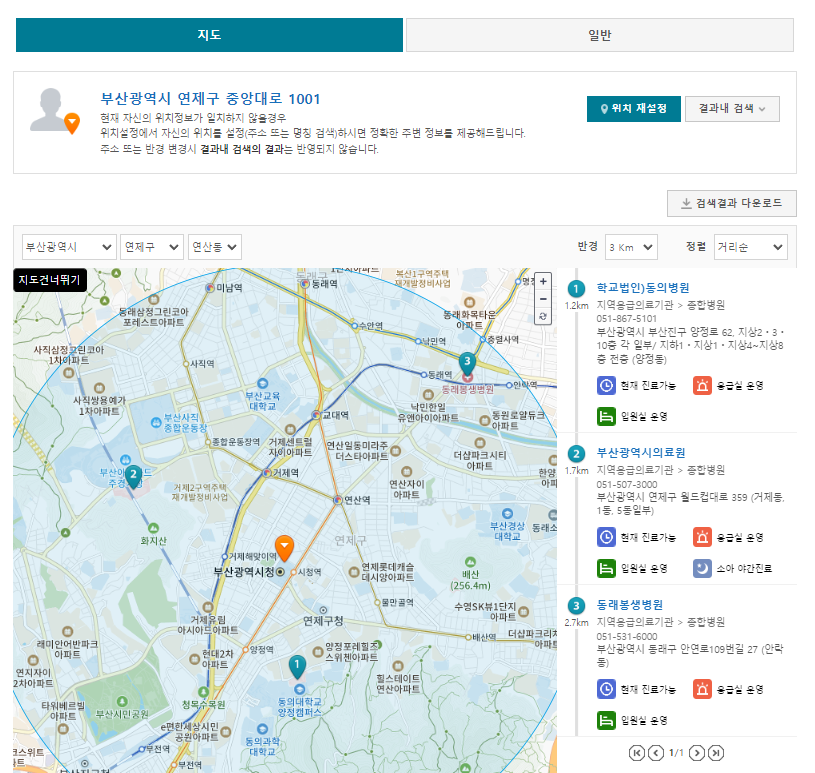The height and width of the screenshot is (773, 815).
Task: Click map marker number 3
Action: click(x=467, y=363)
